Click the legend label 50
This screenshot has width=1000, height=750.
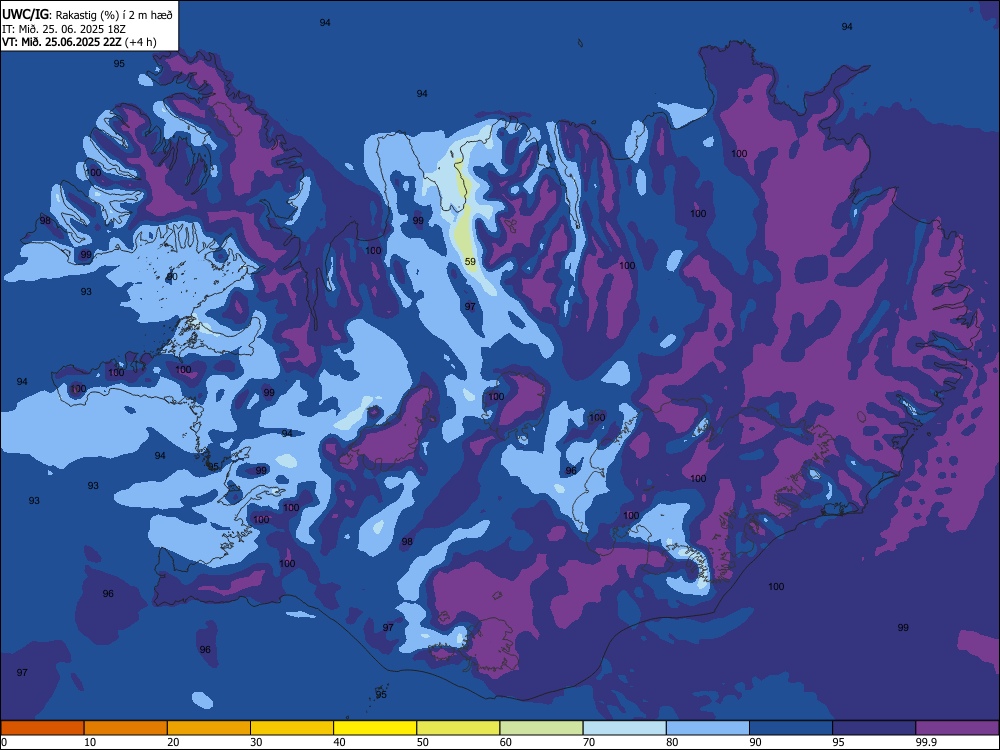pos(423,742)
